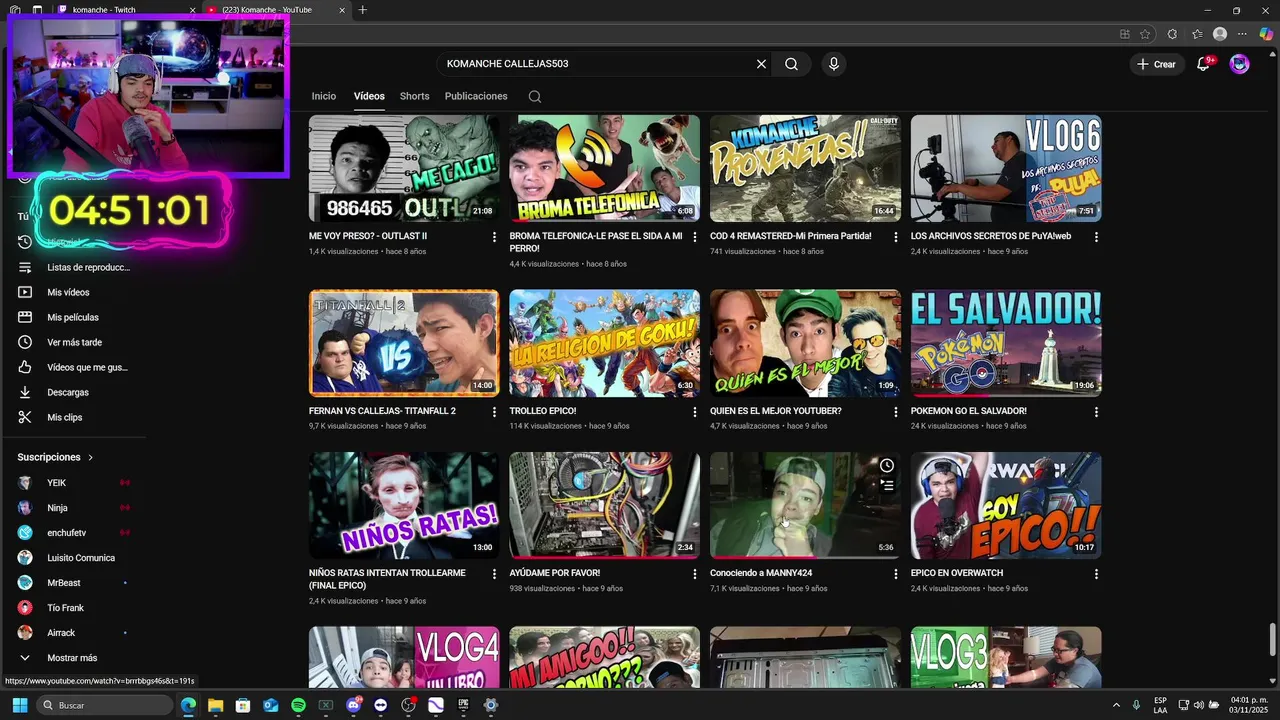Viewport: 1280px width, 720px height.
Task: Open a new browser tab
Action: point(362,10)
